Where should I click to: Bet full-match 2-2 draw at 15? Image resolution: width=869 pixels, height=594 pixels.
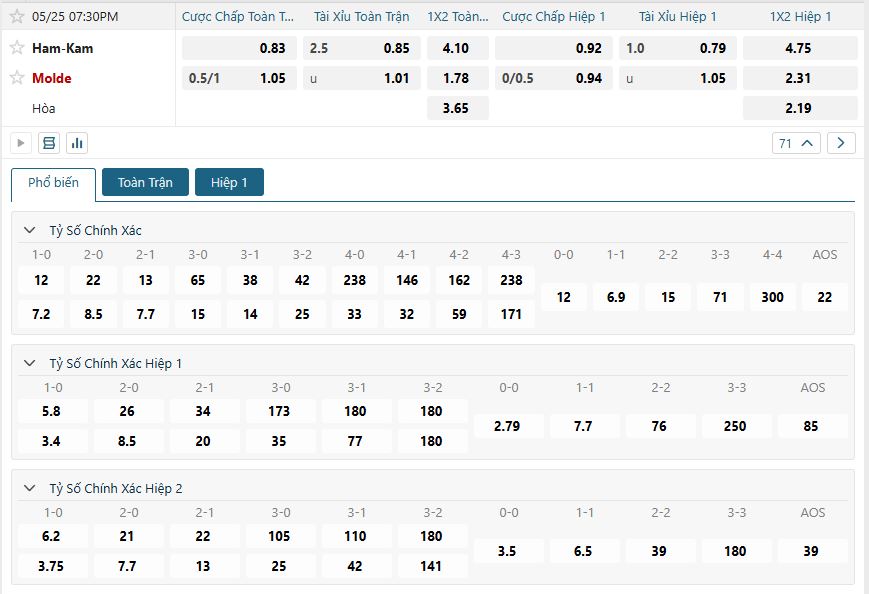[x=668, y=297]
